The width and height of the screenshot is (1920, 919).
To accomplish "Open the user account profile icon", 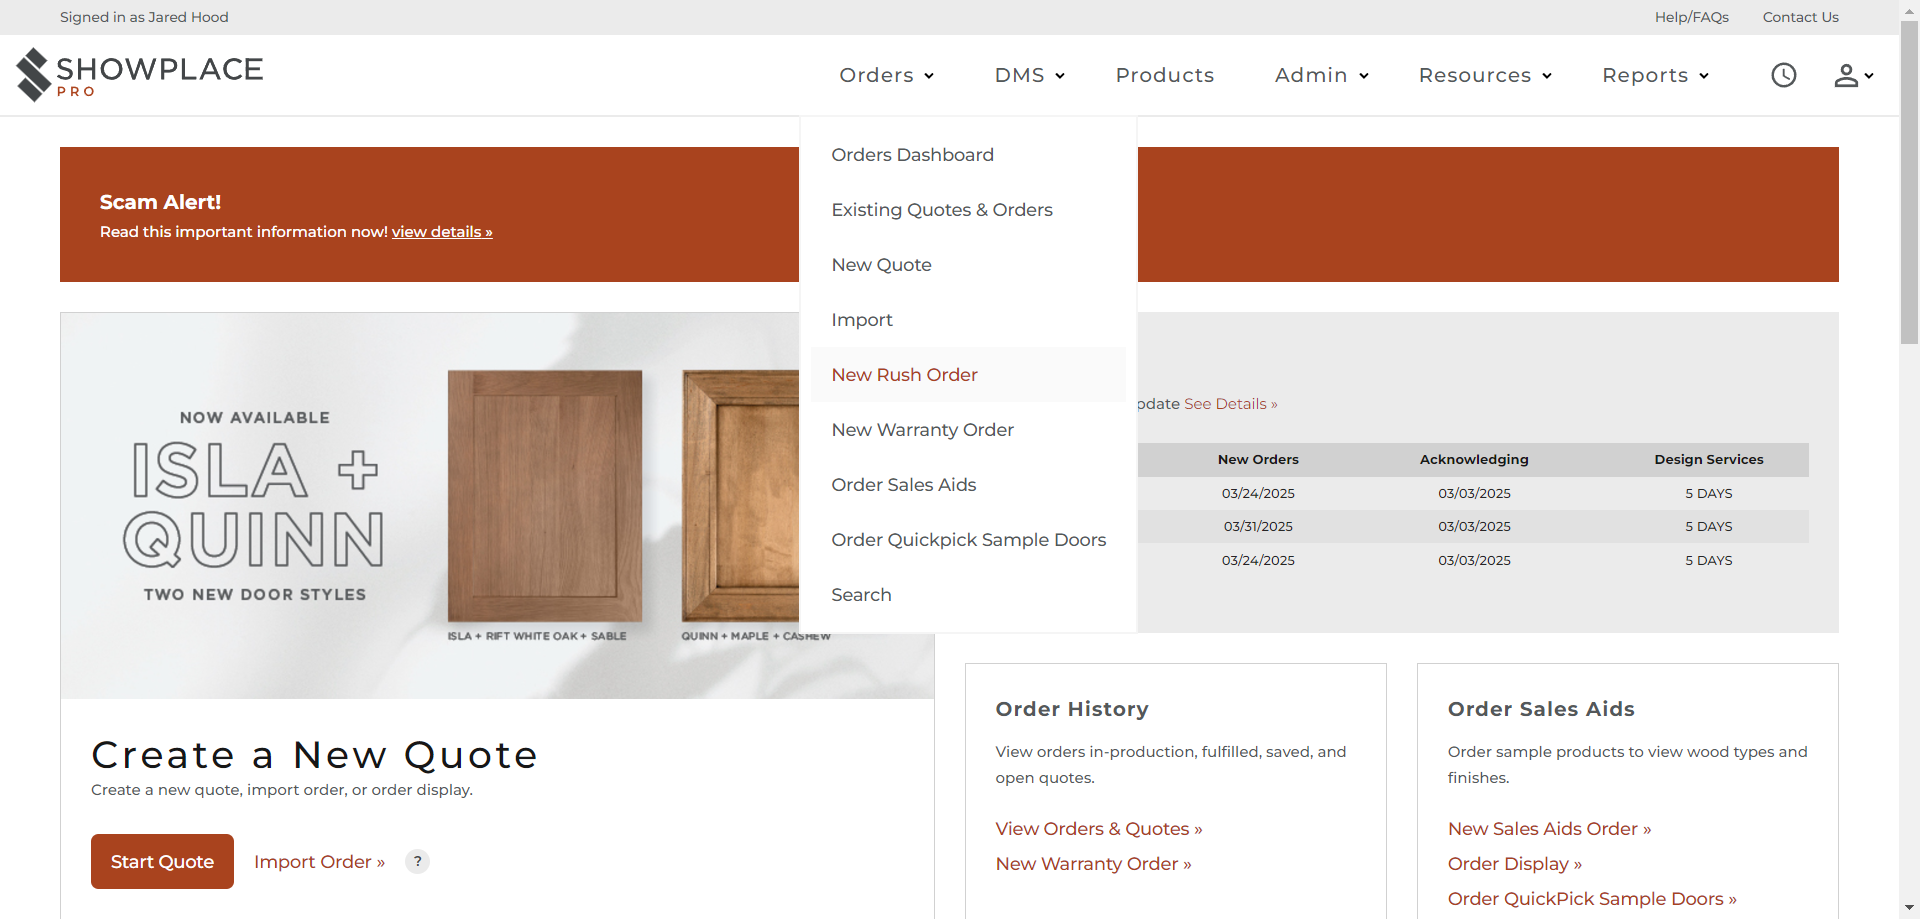I will coord(1853,75).
